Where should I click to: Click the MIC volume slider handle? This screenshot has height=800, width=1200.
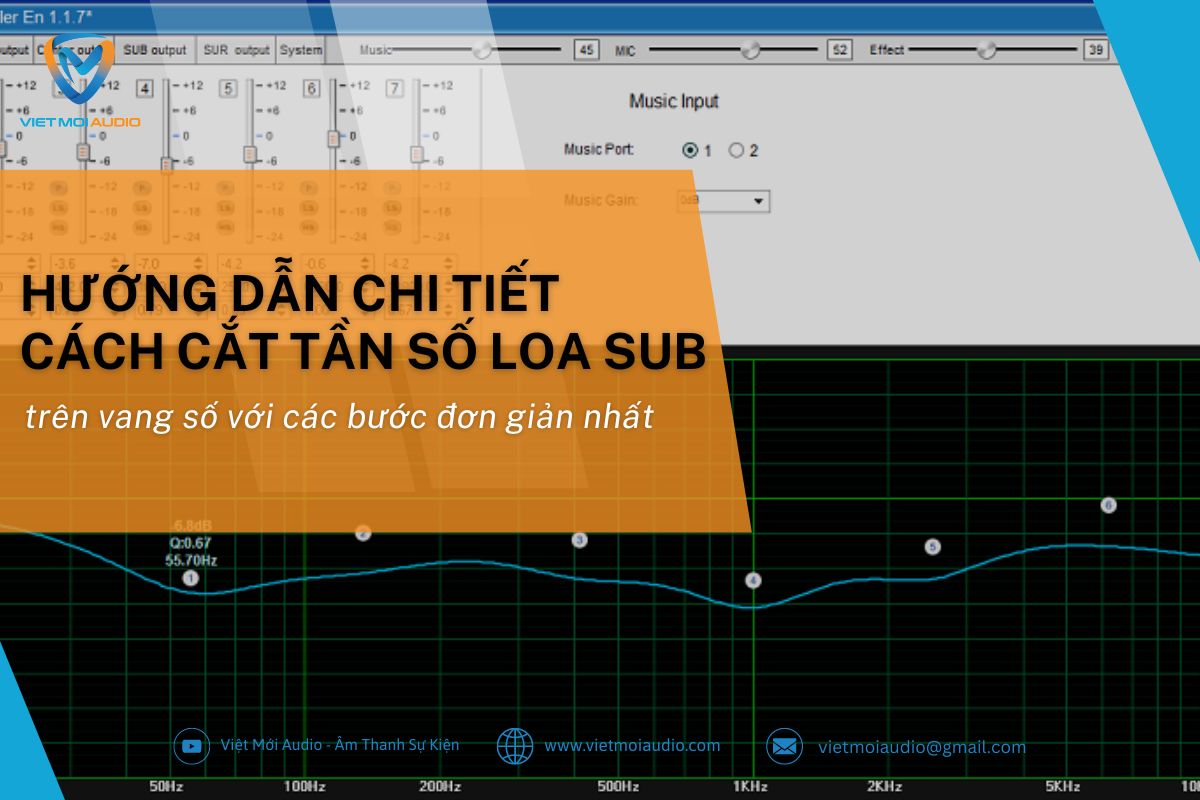coord(750,49)
